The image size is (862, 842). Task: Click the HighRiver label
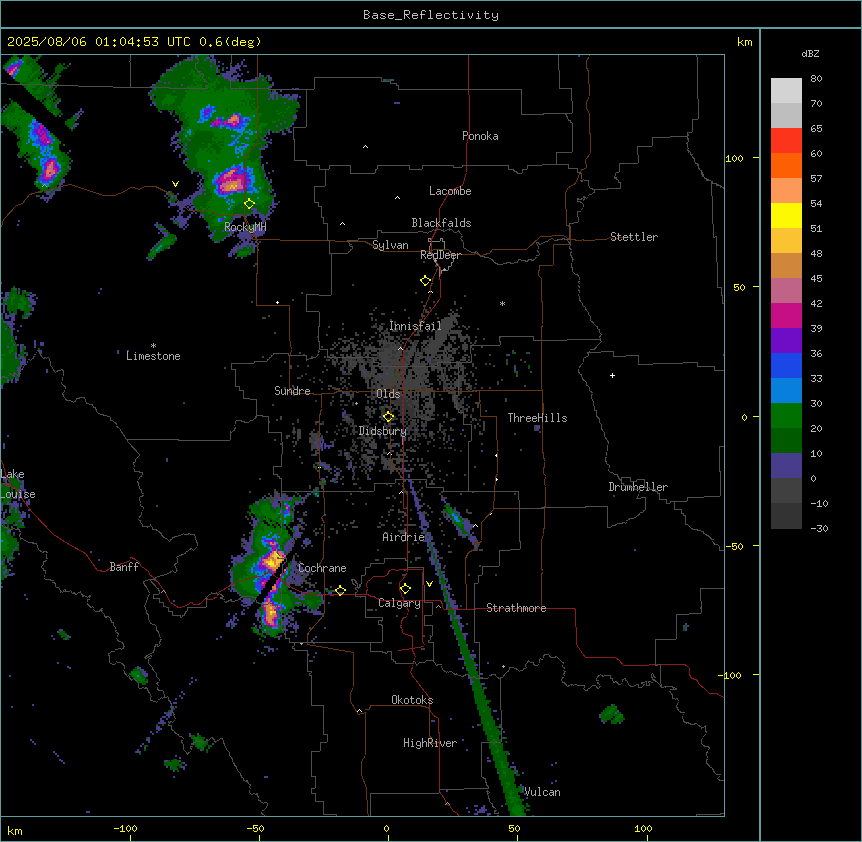click(430, 743)
